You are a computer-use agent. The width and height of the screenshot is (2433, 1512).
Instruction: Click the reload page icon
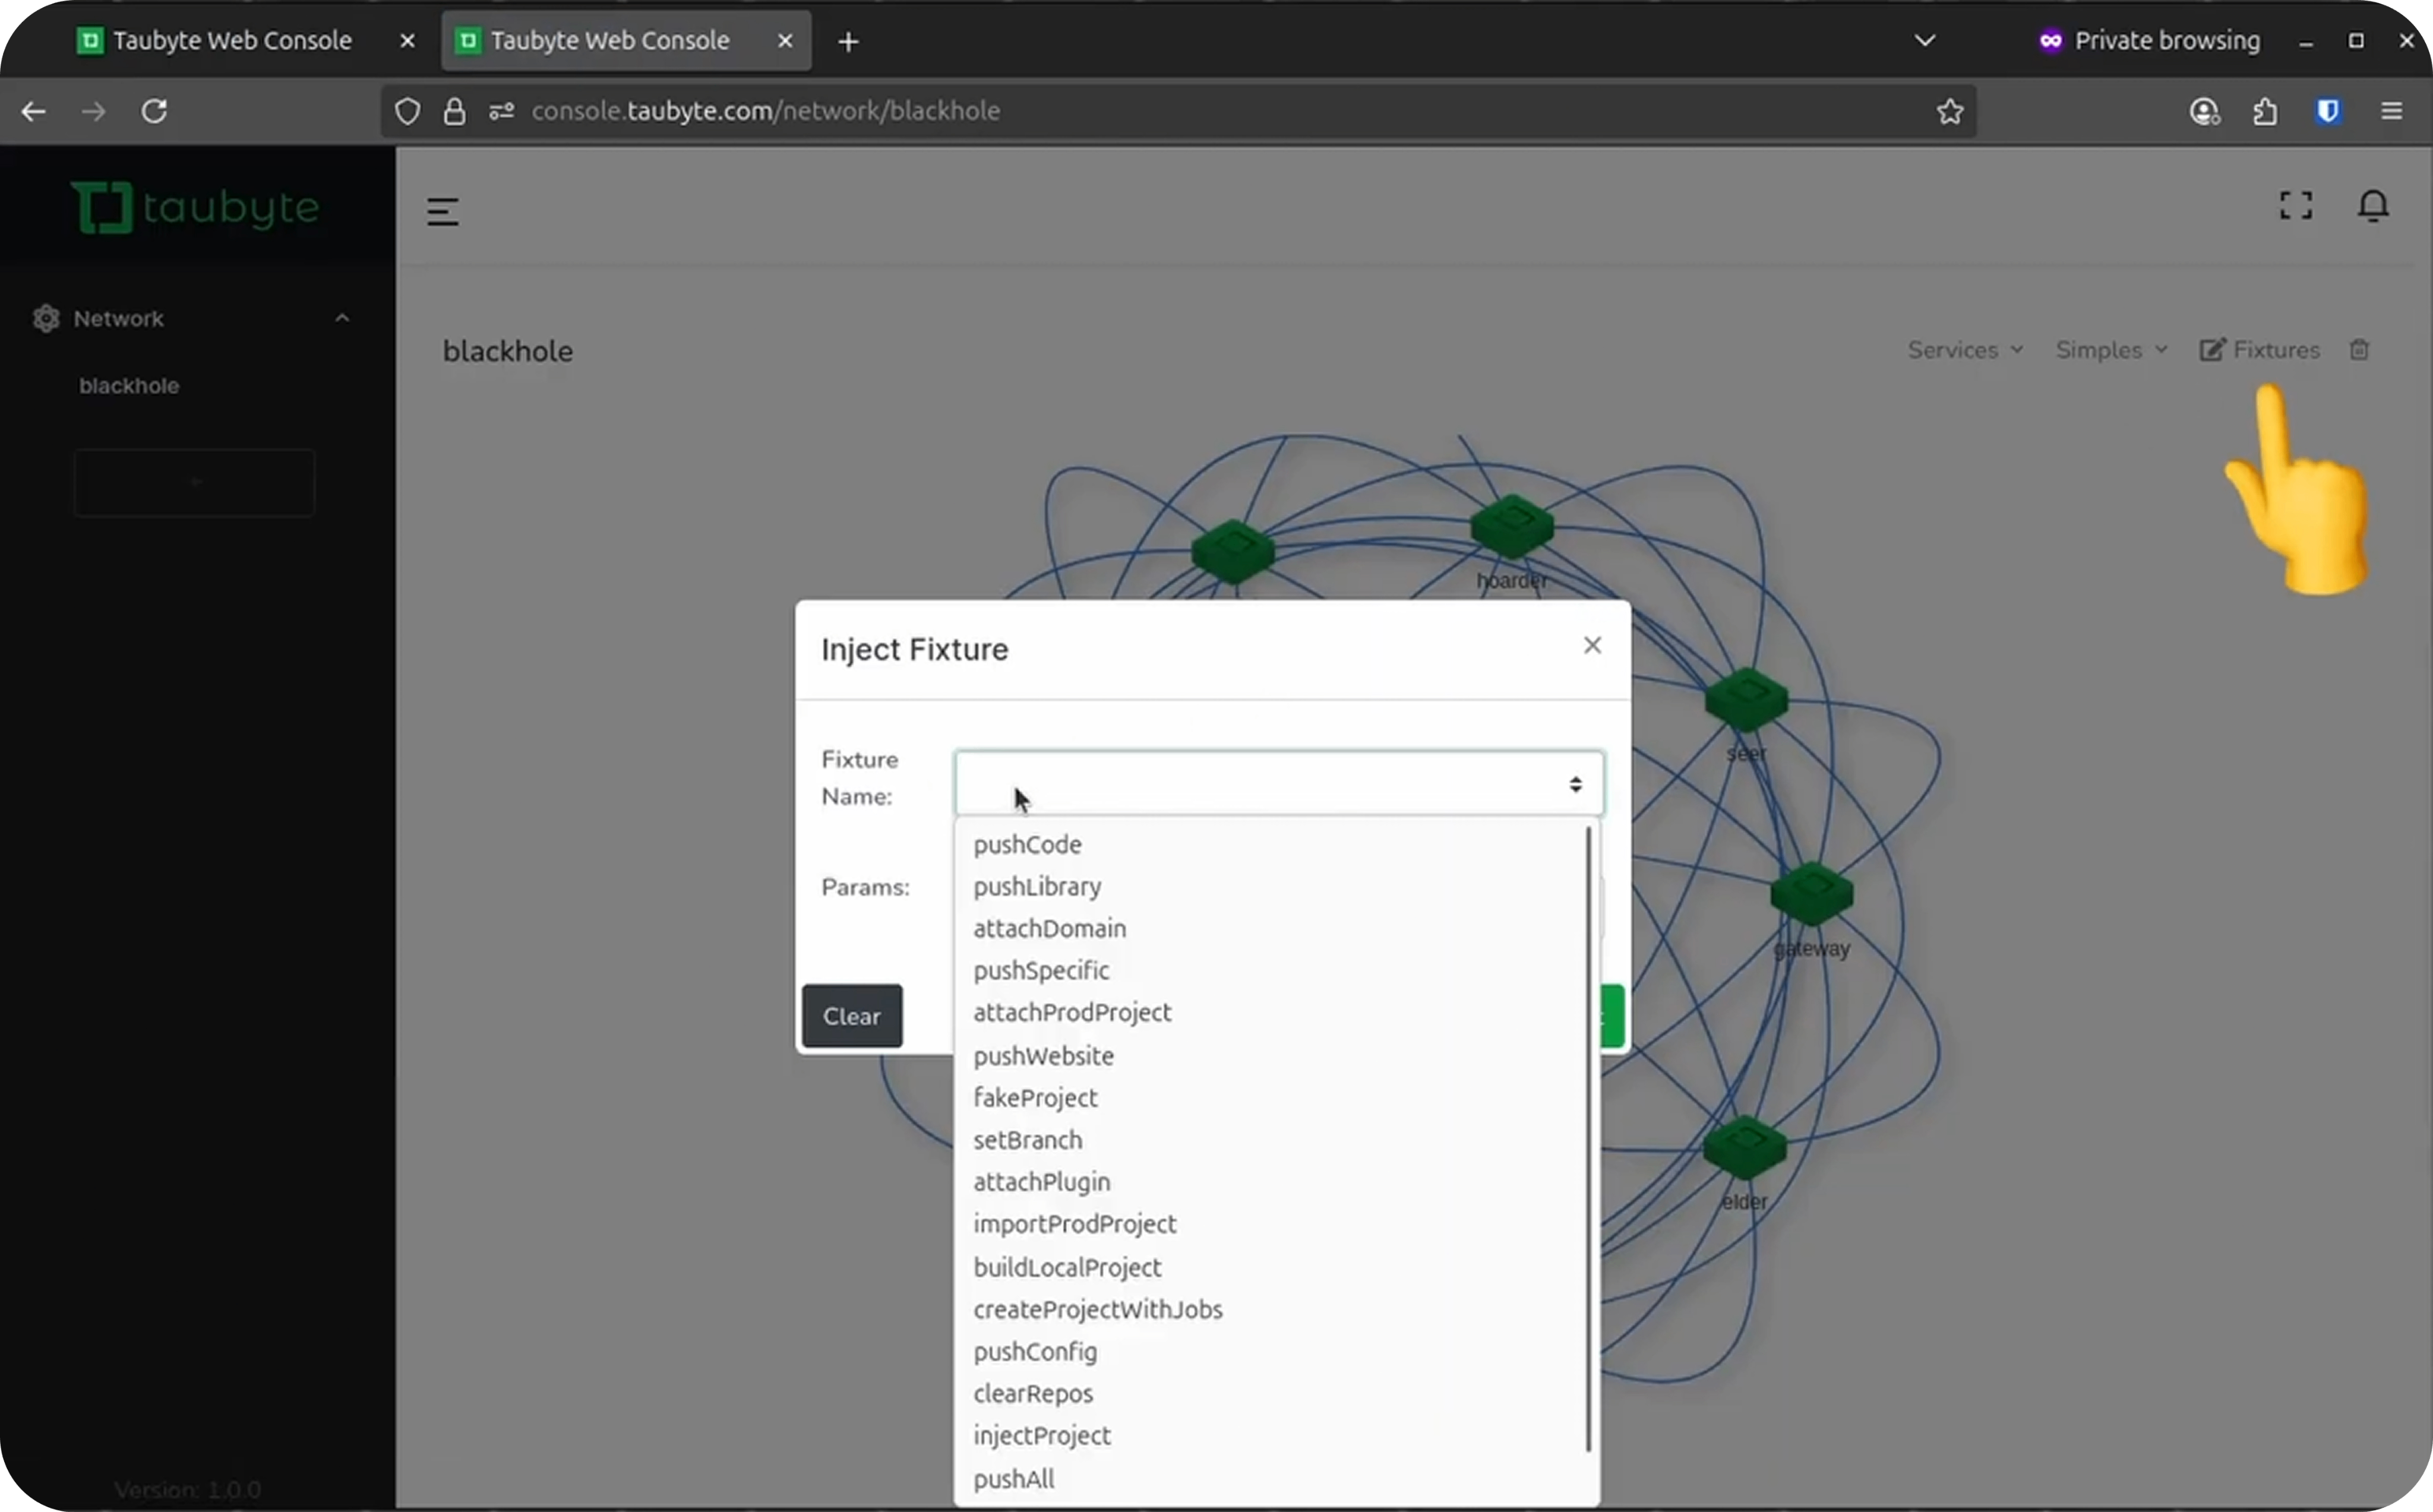pos(154,111)
